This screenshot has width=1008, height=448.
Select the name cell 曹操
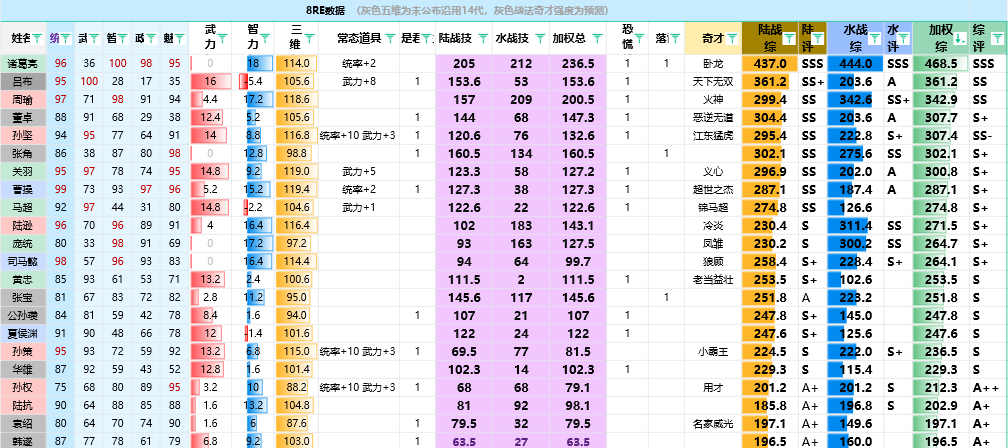(x=23, y=190)
